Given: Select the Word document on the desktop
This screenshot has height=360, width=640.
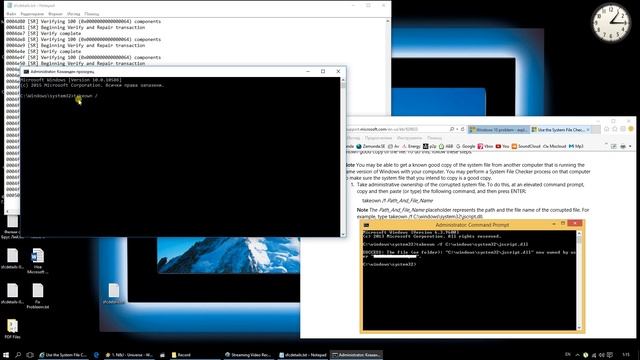Looking at the screenshot, I should click(x=38, y=261).
